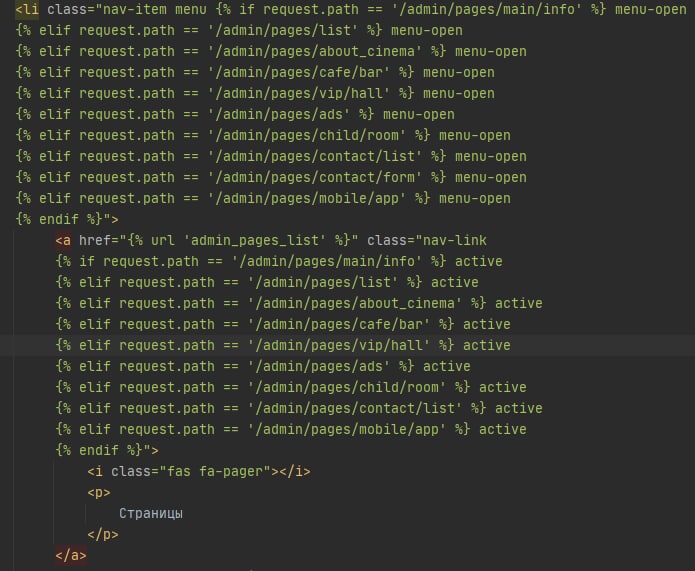Screen dimensions: 695x571
Task: Click '/admin/pages/child/room' in active line
Action: 347,387
